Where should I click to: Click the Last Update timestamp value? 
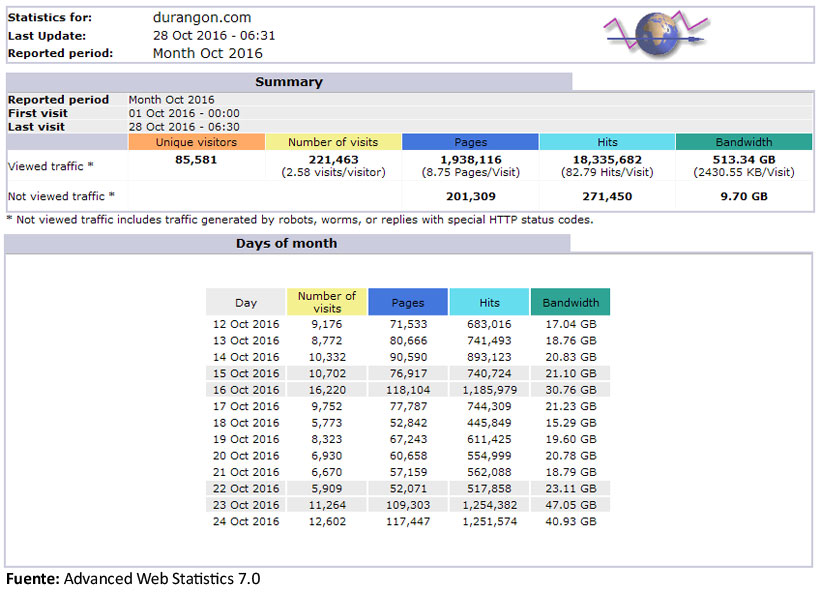(213, 35)
